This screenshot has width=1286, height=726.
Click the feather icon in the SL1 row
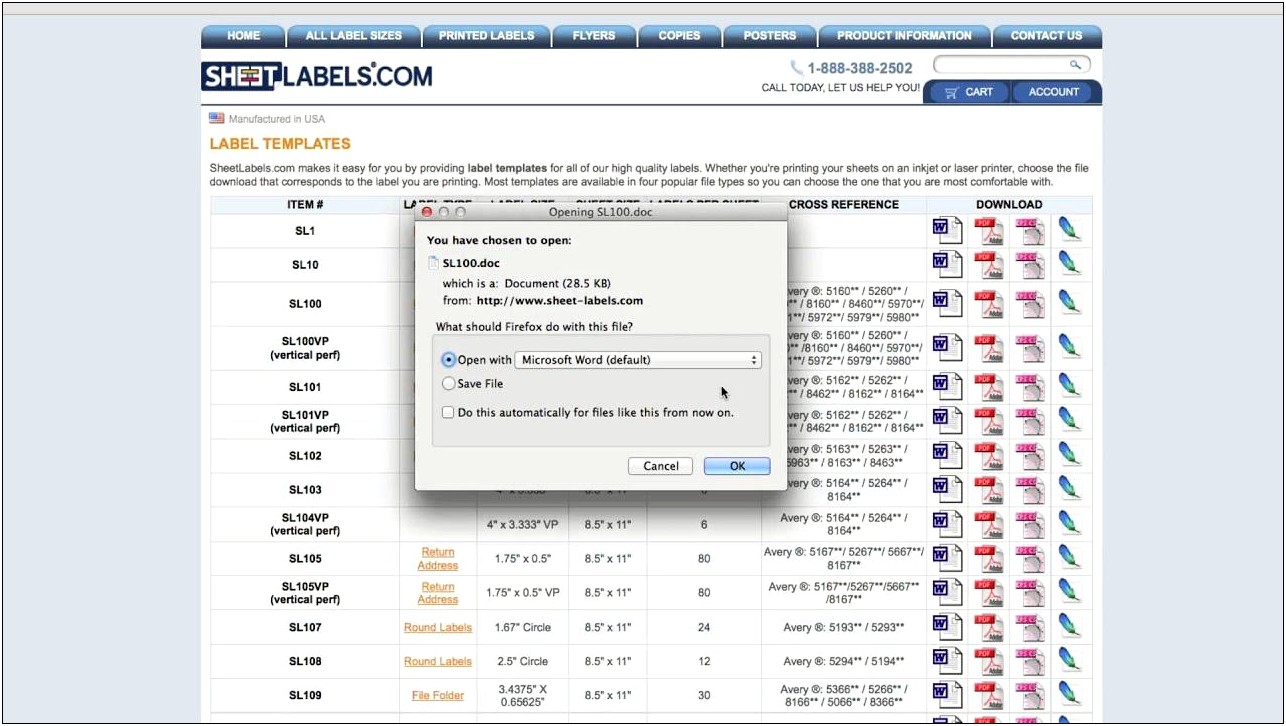click(1069, 230)
